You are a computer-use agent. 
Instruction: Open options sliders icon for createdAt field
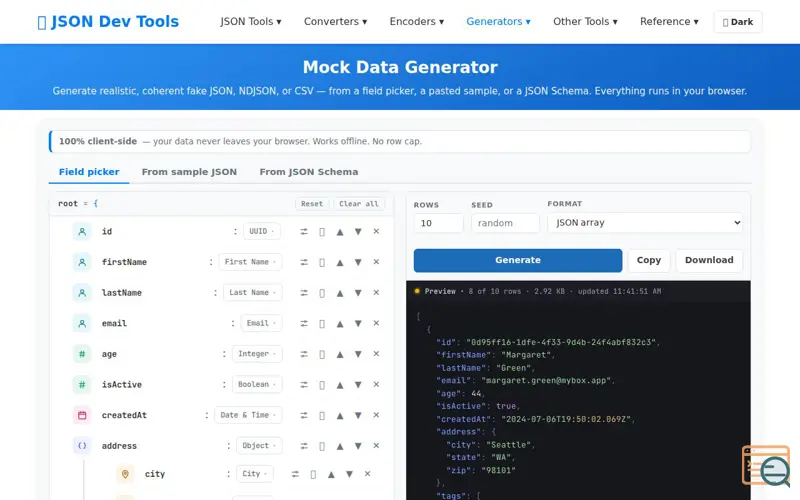point(304,415)
